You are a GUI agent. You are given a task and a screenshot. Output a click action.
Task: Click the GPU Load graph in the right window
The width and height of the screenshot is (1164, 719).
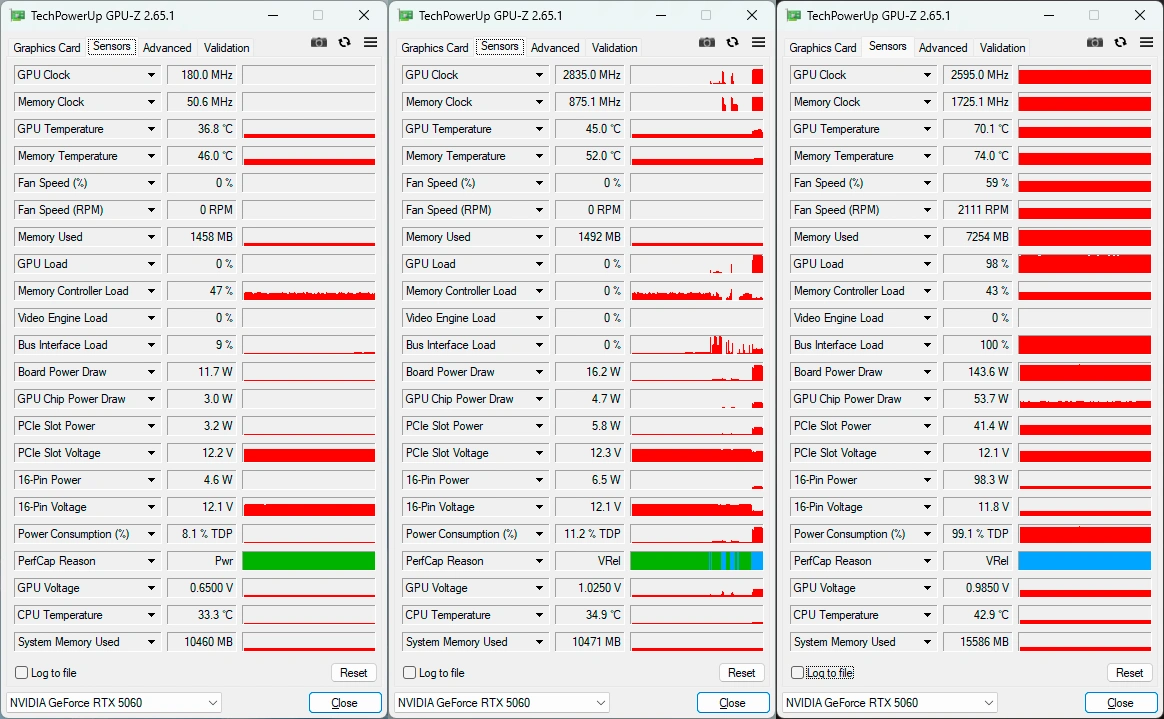pyautogui.click(x=1085, y=264)
